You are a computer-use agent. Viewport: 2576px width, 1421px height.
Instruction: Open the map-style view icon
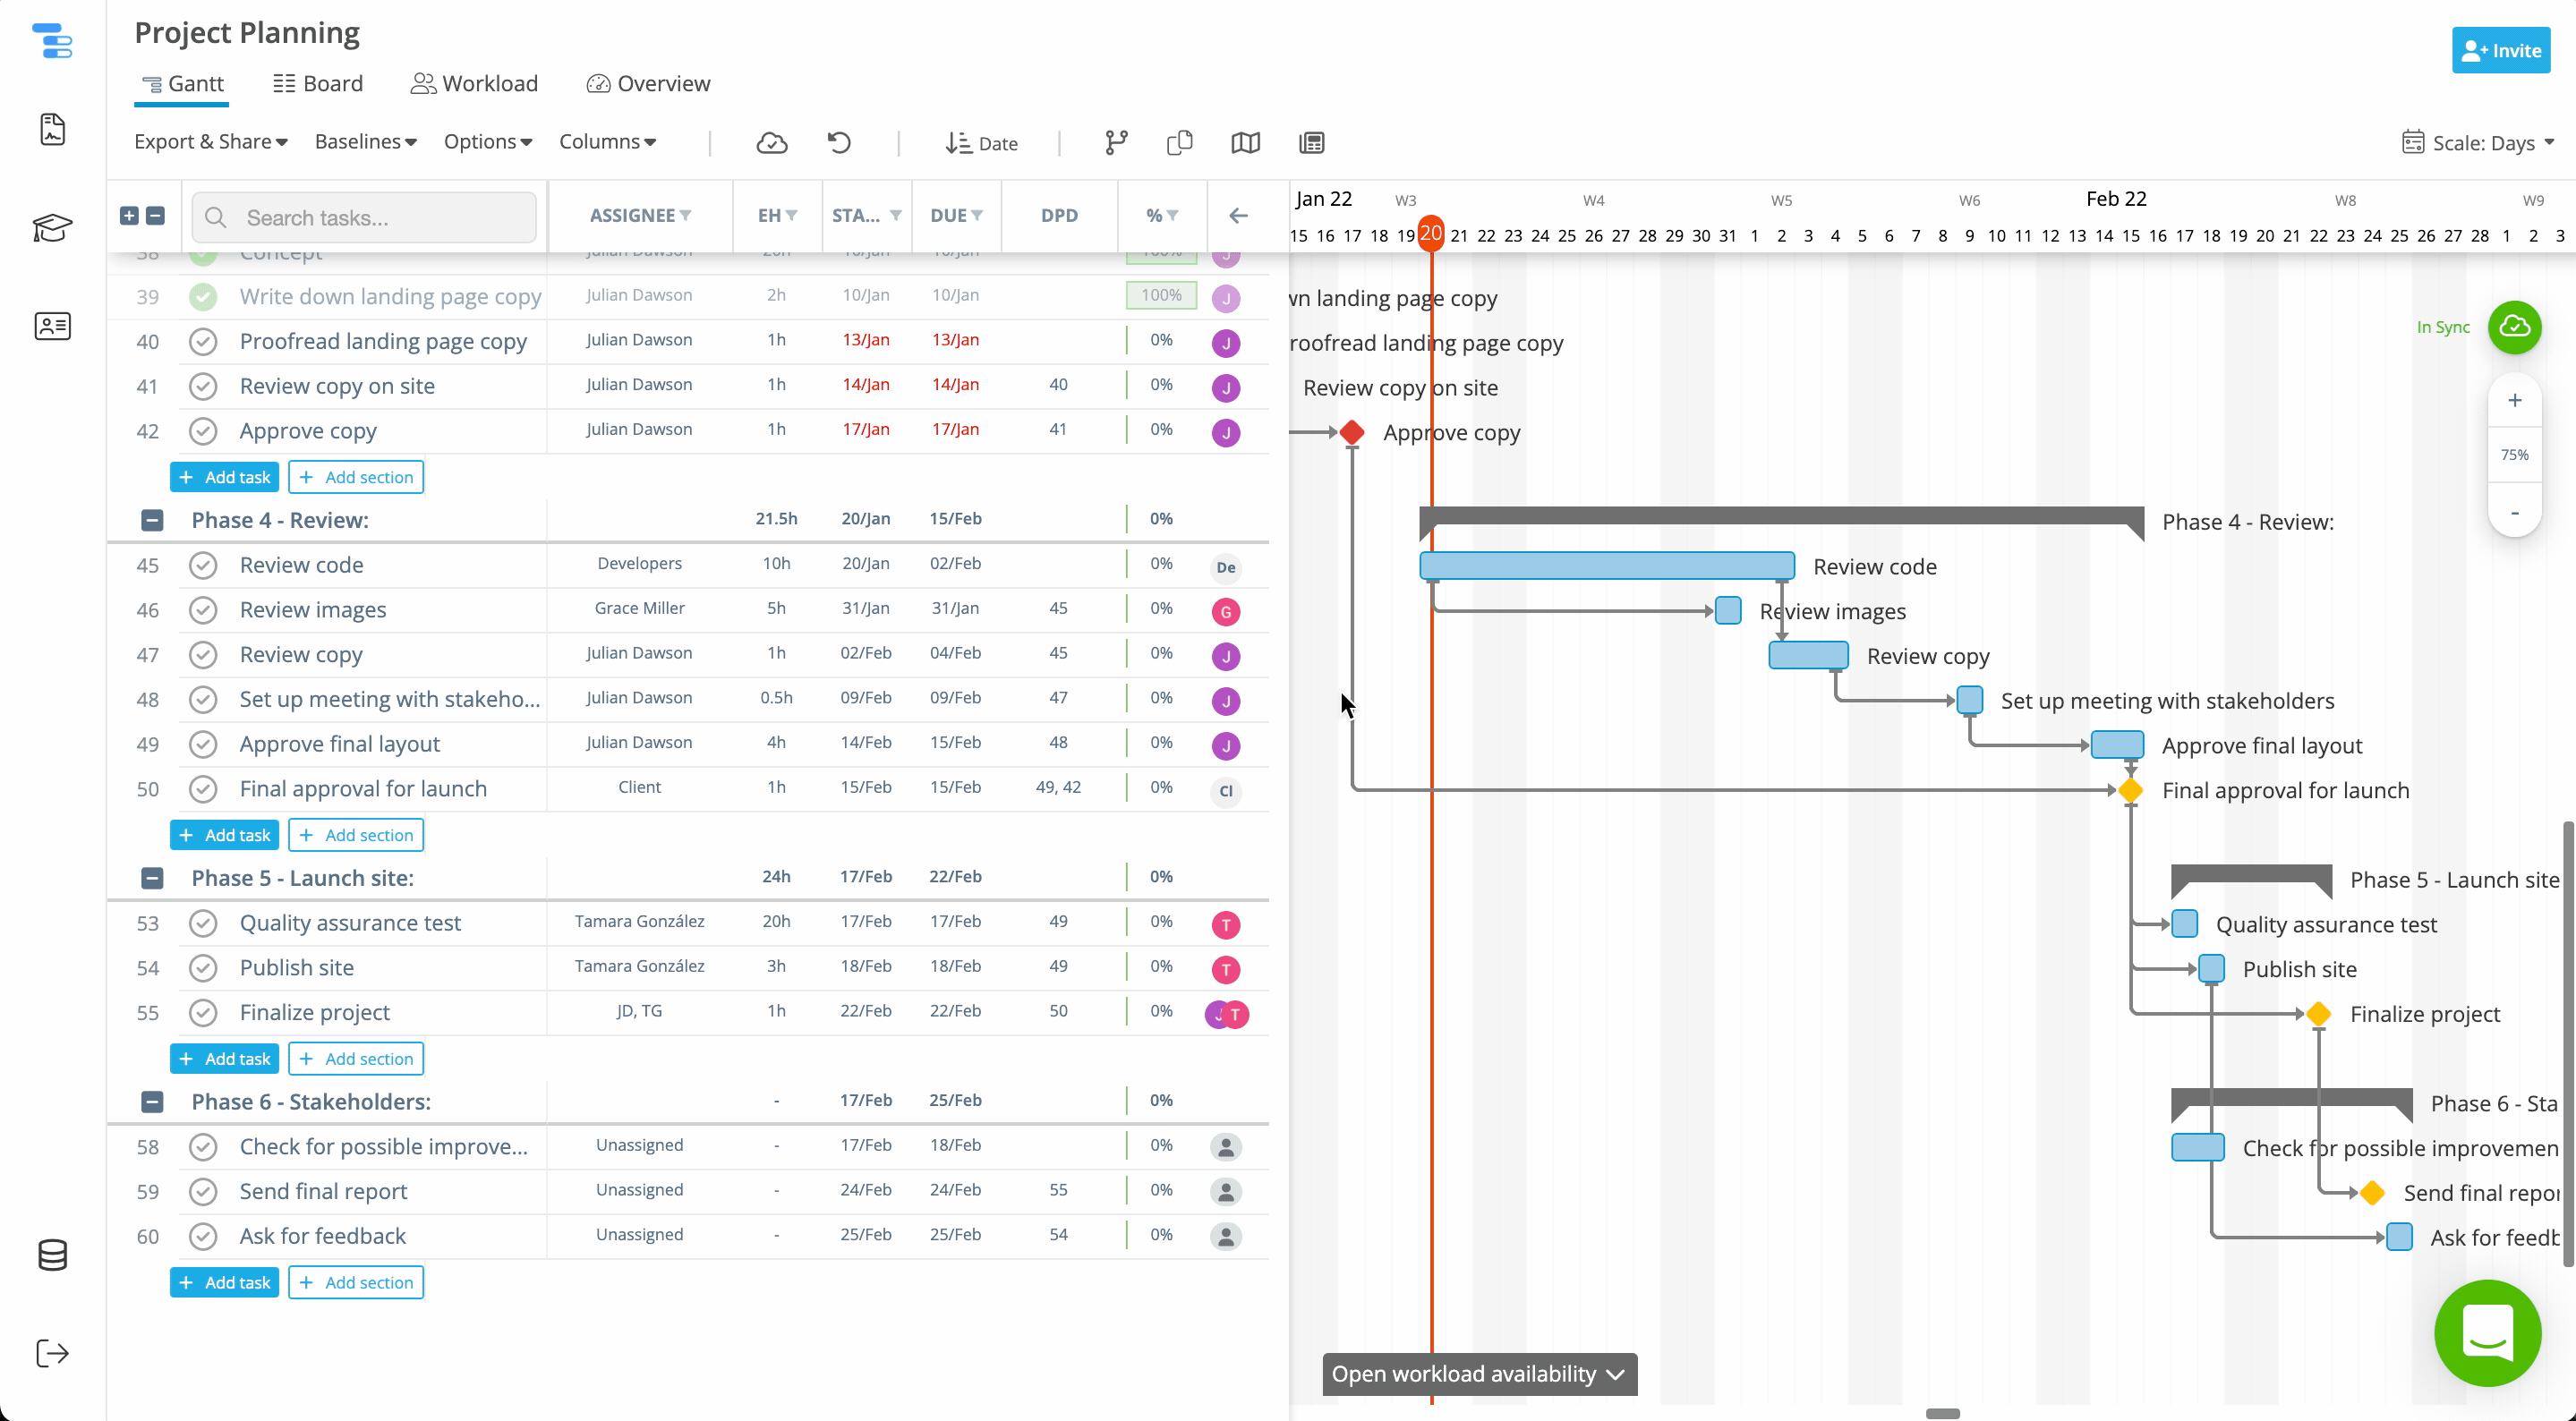pos(1245,142)
